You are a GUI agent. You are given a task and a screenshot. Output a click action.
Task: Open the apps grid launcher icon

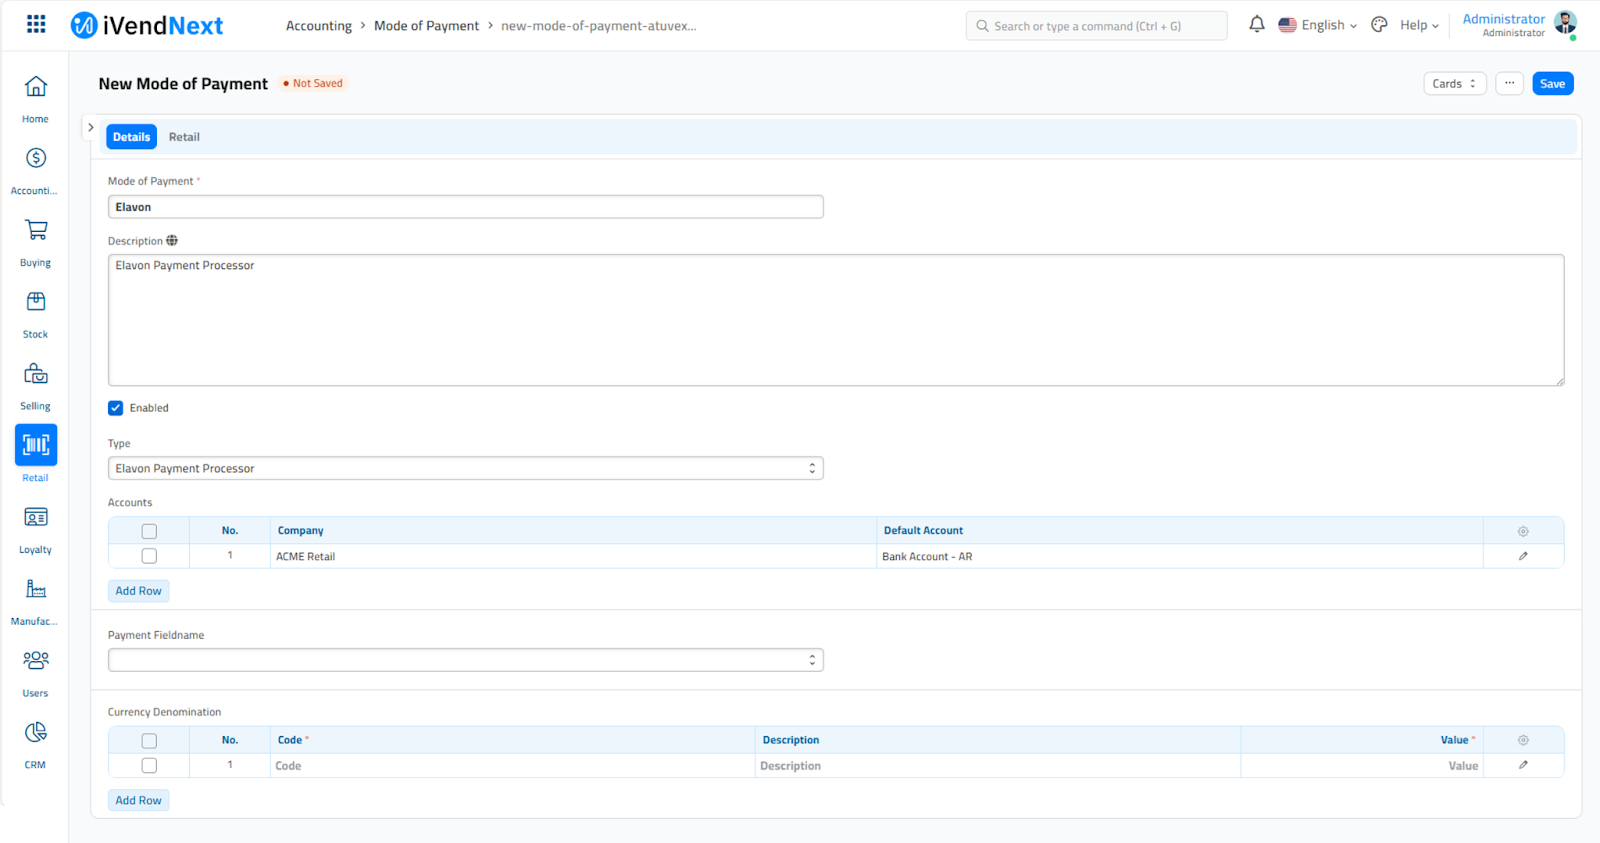(36, 24)
